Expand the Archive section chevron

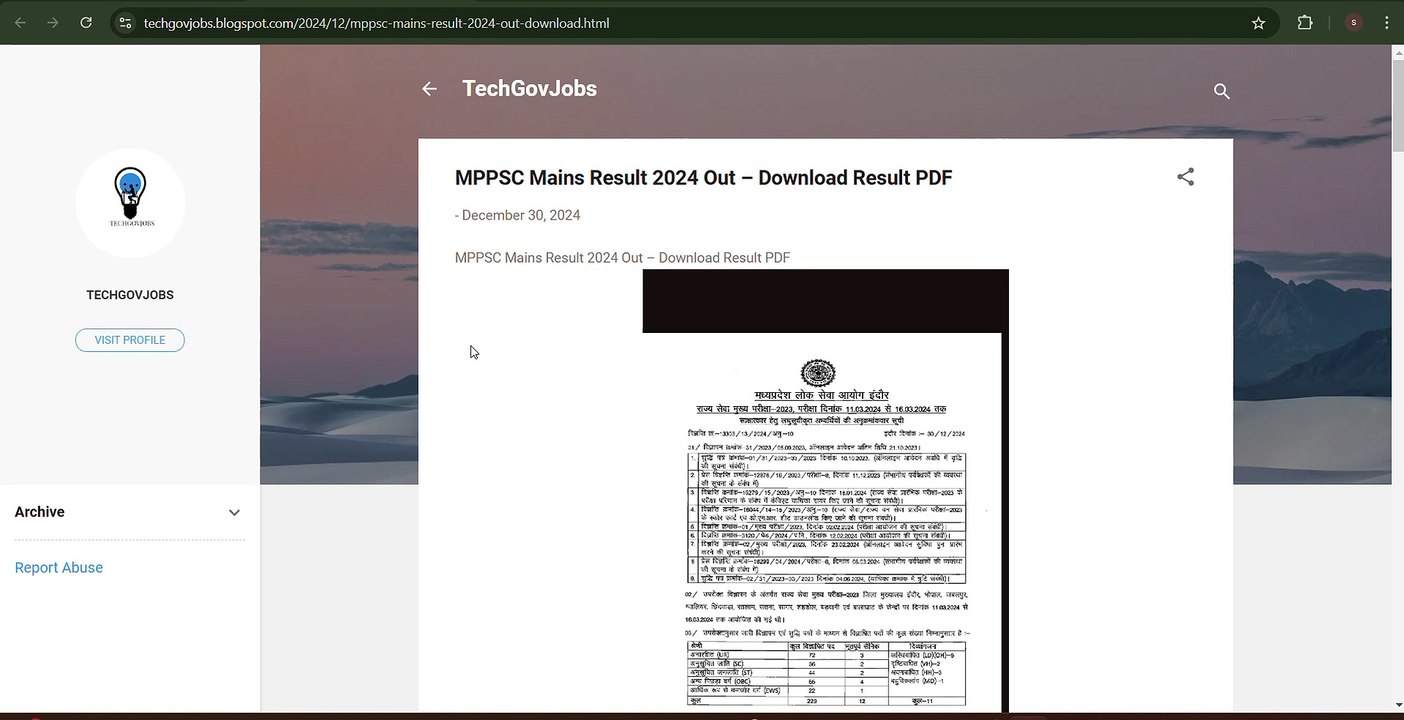[x=234, y=512]
